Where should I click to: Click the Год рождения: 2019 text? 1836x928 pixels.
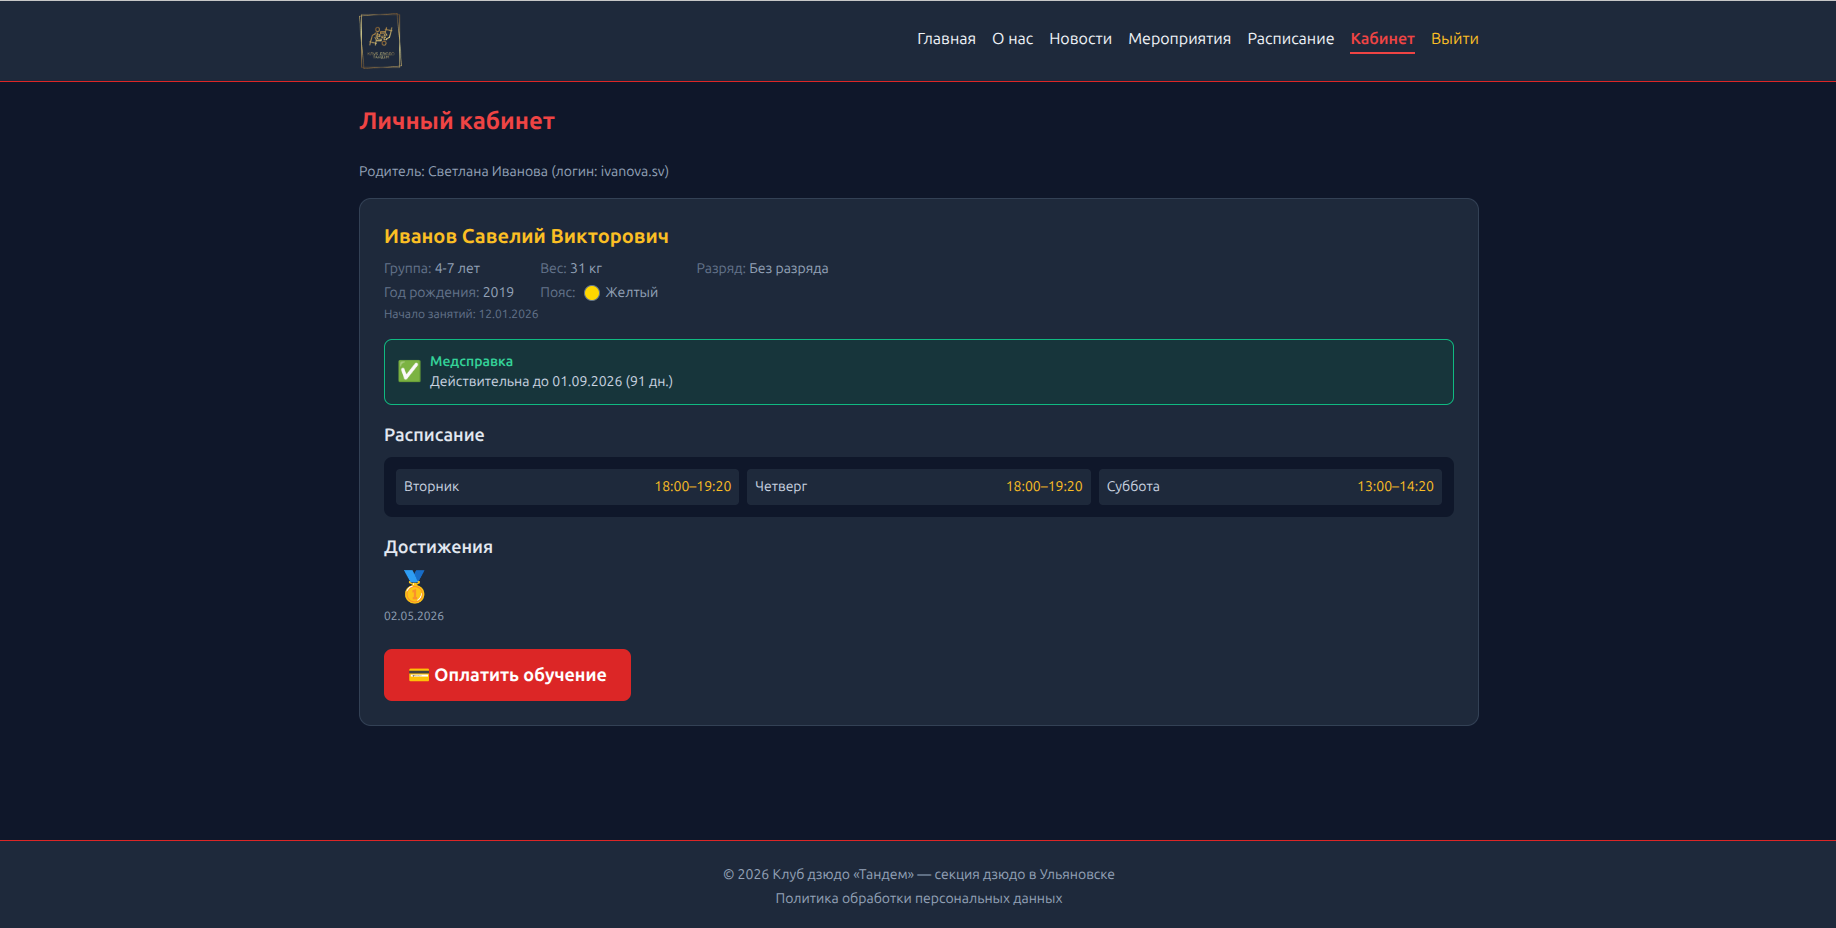(x=449, y=292)
